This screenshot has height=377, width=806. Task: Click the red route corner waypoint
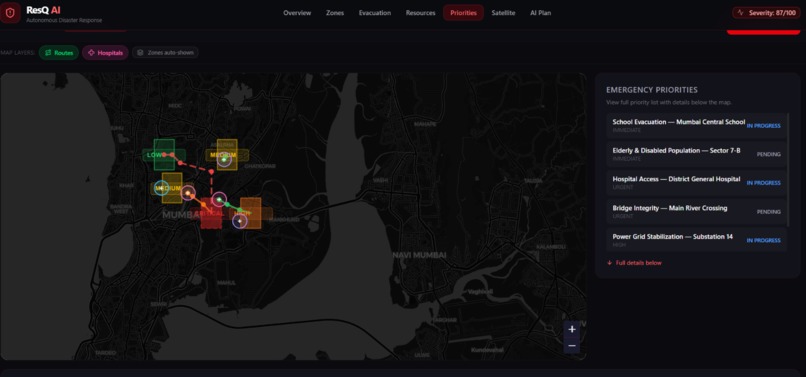pyautogui.click(x=211, y=171)
